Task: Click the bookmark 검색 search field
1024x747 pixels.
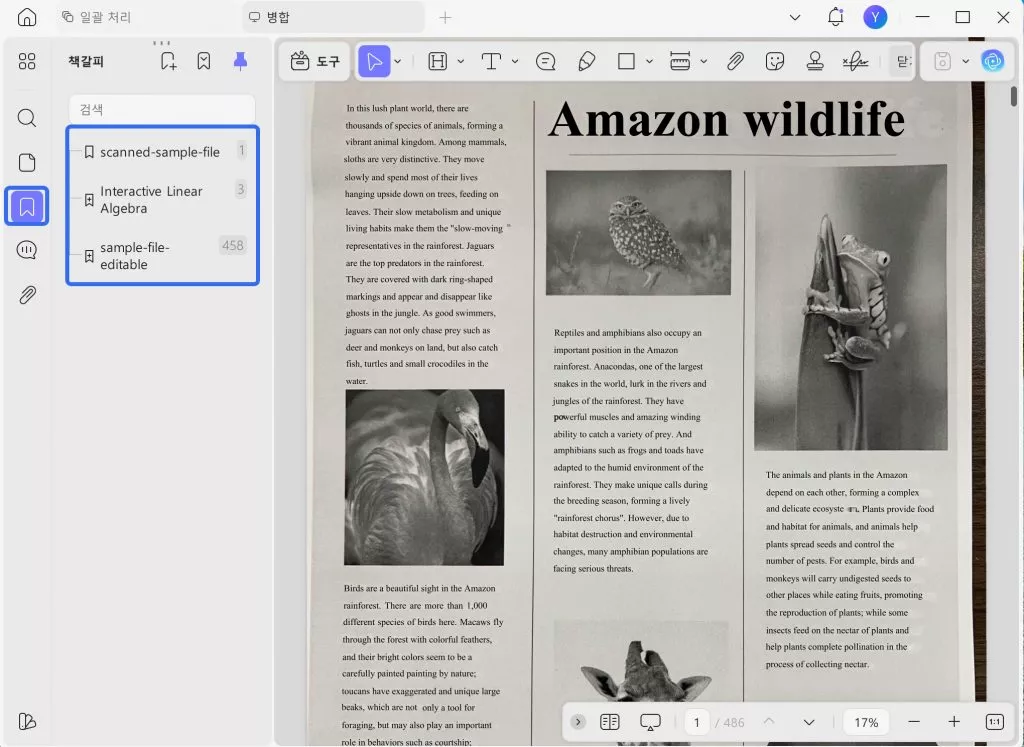Action: pyautogui.click(x=162, y=109)
